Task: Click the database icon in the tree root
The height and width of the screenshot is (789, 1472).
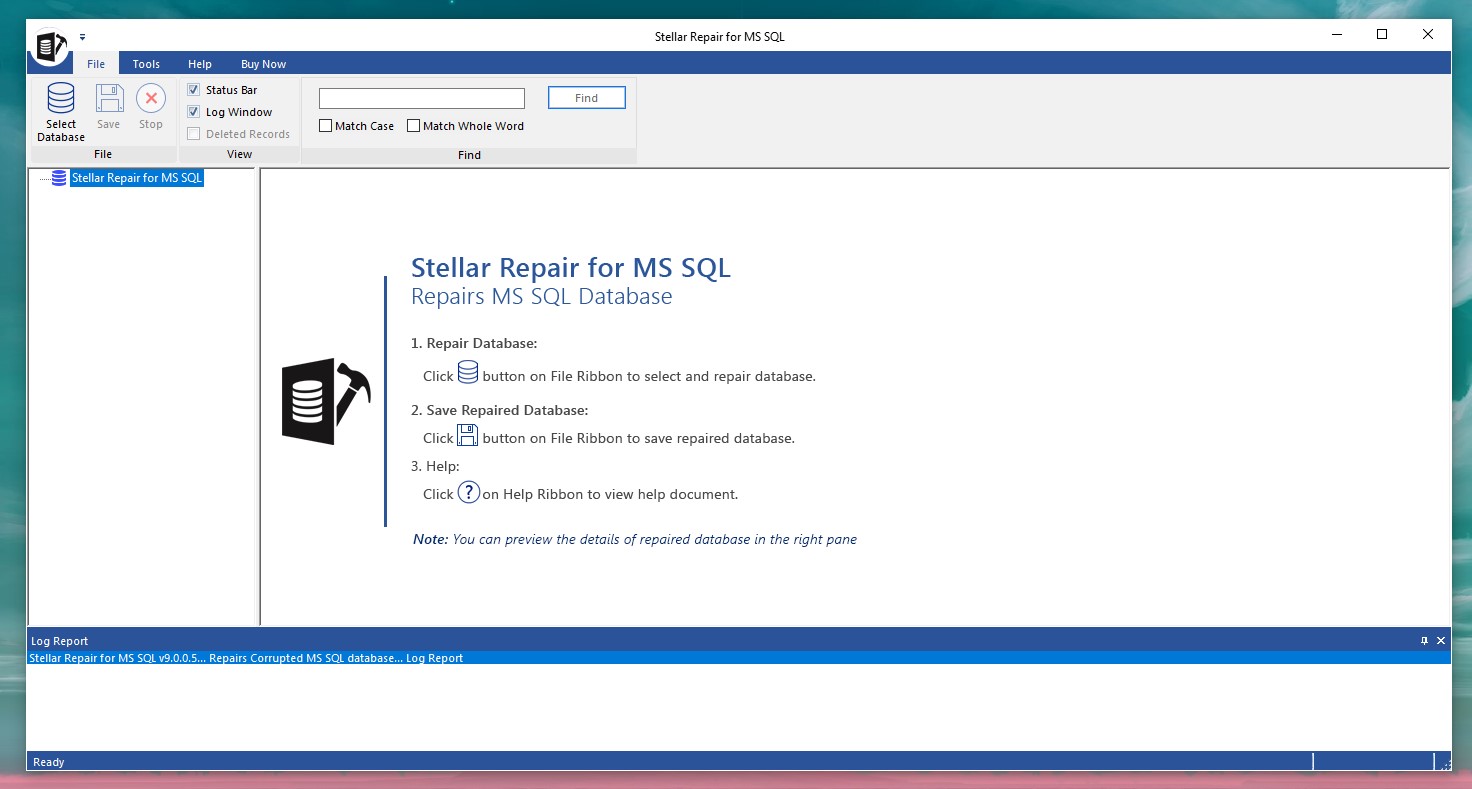Action: click(x=59, y=178)
